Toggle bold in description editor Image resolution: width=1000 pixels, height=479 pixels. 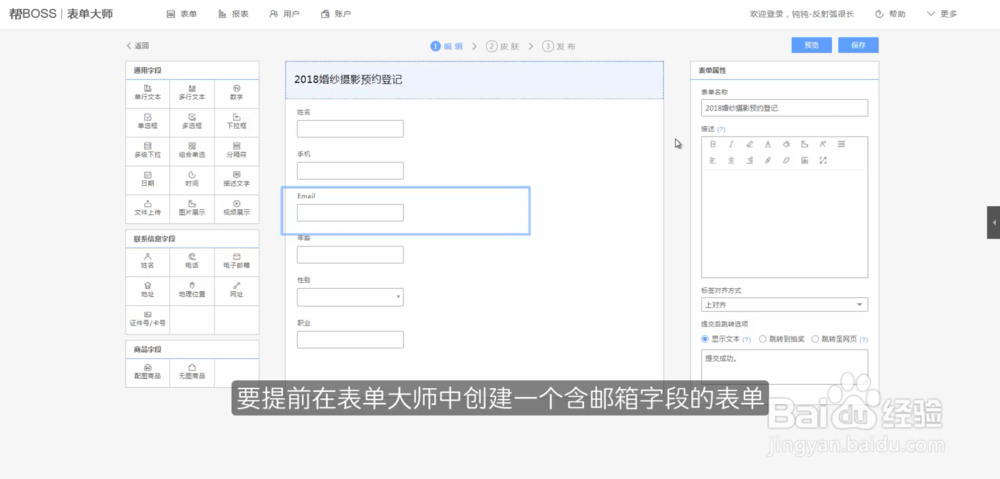click(x=713, y=144)
